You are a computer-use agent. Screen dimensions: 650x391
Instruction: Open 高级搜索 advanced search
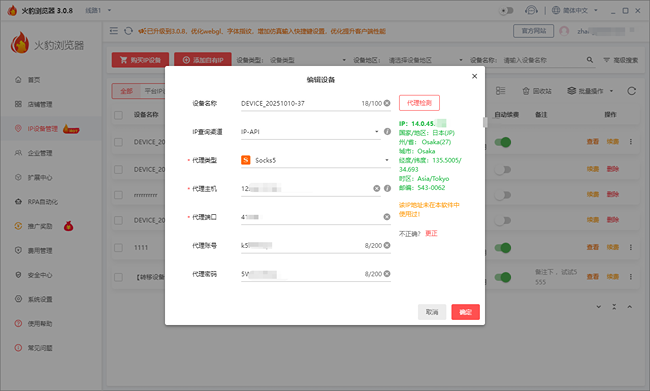pyautogui.click(x=621, y=60)
